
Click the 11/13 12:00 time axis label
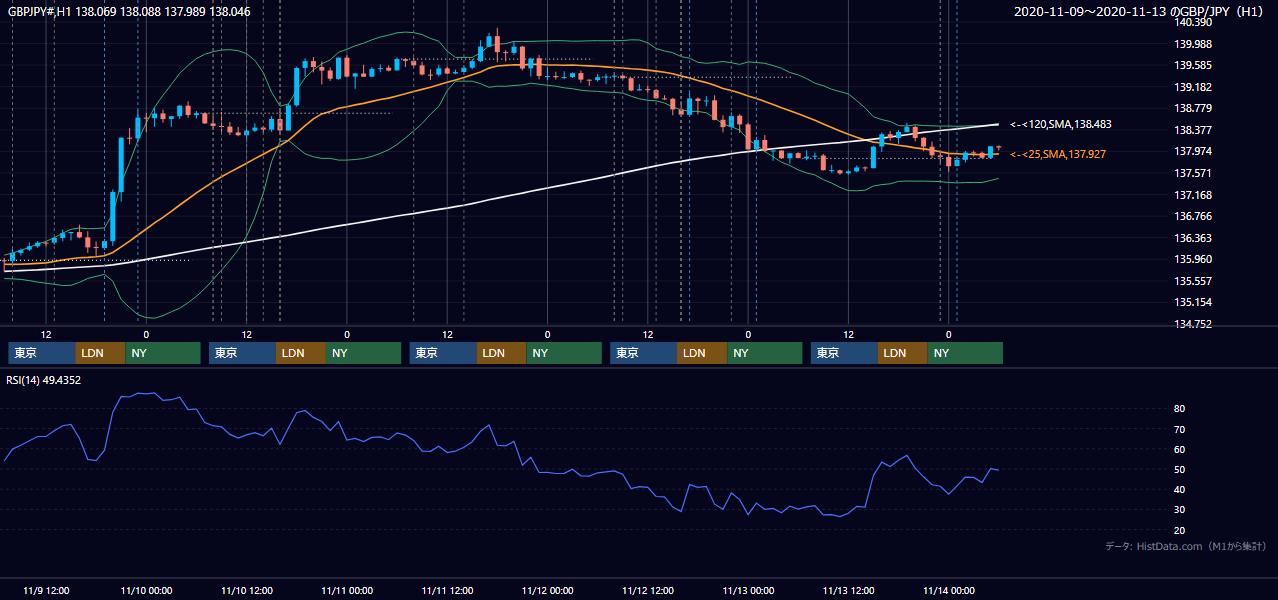(x=848, y=590)
